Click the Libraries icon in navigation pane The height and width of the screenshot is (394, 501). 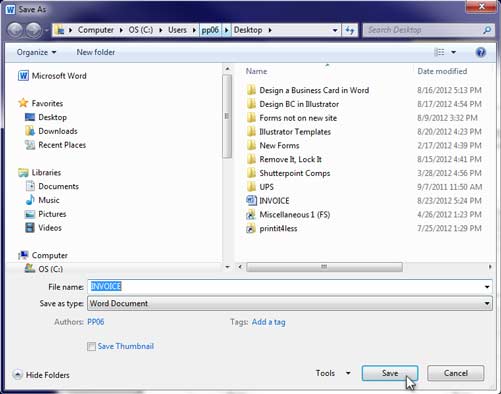point(23,172)
